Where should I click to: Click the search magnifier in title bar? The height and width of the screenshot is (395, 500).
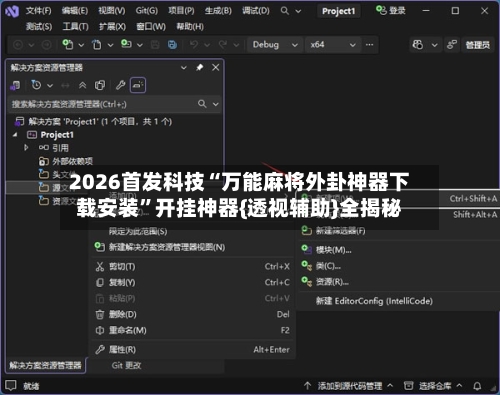click(285, 11)
